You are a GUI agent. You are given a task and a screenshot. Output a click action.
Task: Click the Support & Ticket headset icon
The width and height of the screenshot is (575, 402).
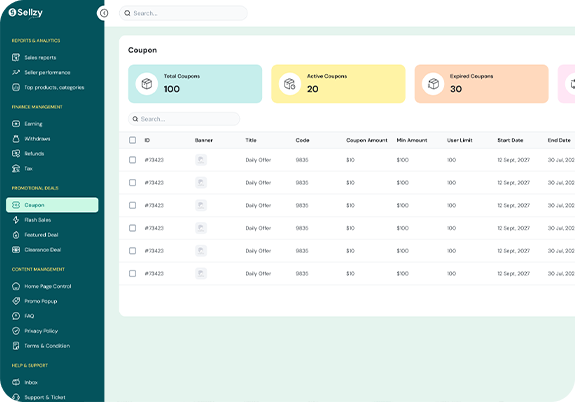(16, 397)
